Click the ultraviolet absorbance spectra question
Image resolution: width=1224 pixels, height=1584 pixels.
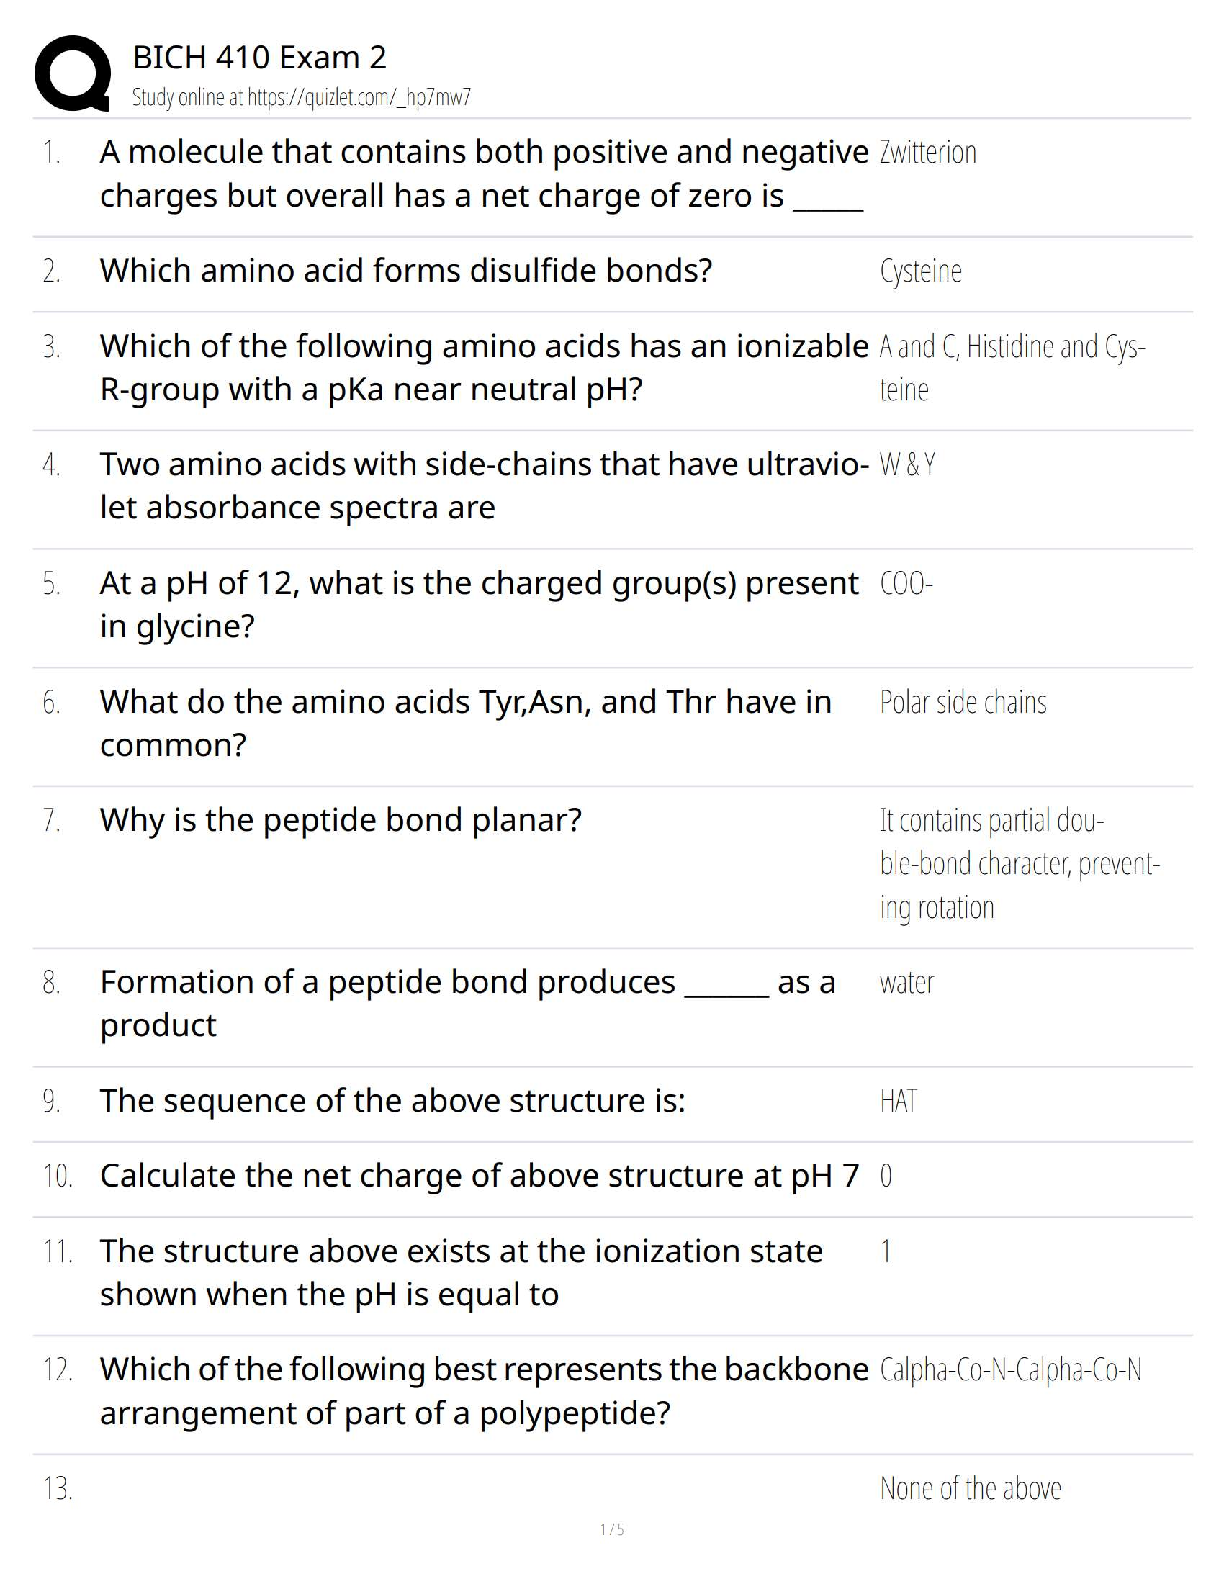[484, 486]
